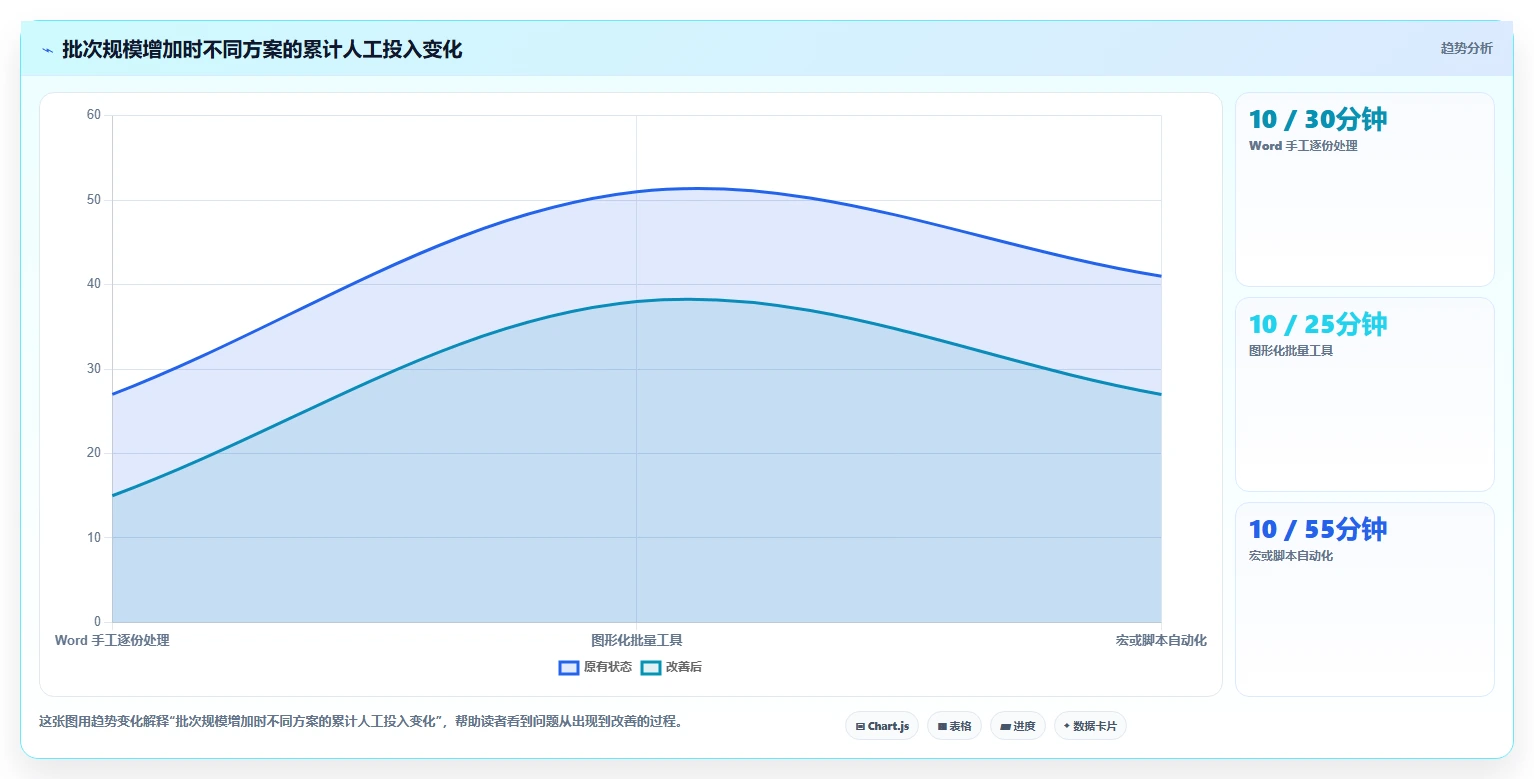Click the Word 手工逐份处理 card caption
The height and width of the screenshot is (779, 1534).
click(1303, 146)
